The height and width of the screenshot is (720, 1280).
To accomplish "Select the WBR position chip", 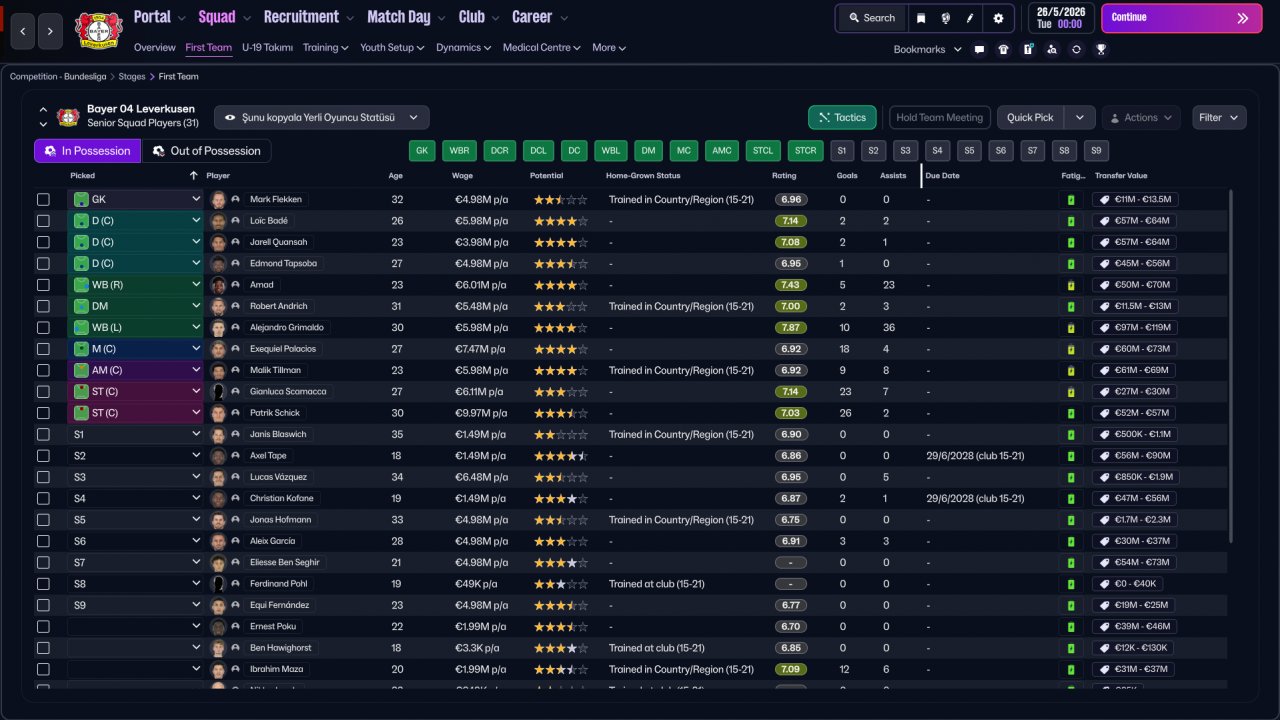I will click(459, 151).
